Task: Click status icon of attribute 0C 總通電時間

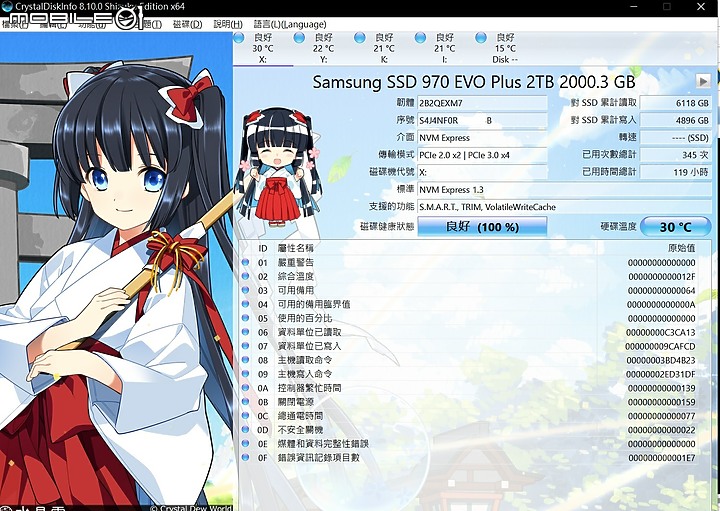Action: [x=245, y=416]
